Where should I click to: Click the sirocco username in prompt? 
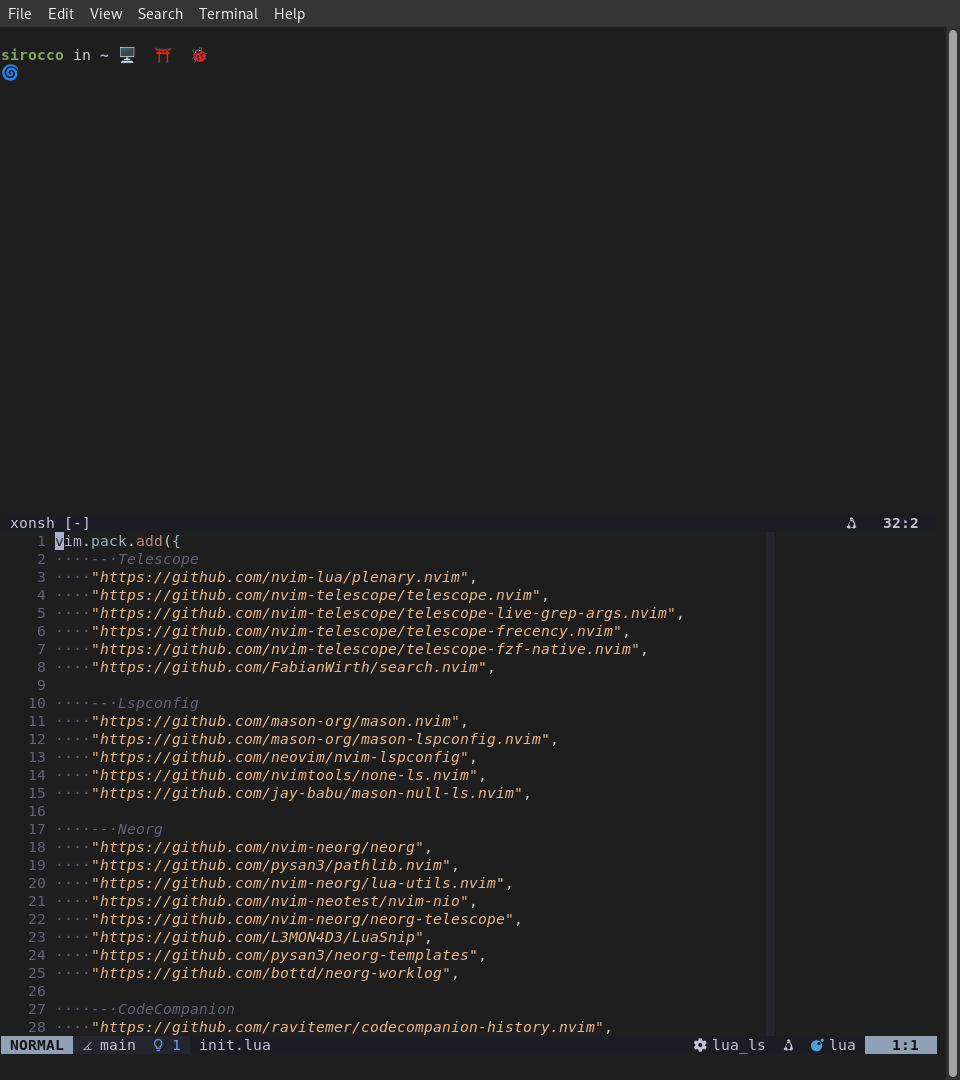click(32, 55)
